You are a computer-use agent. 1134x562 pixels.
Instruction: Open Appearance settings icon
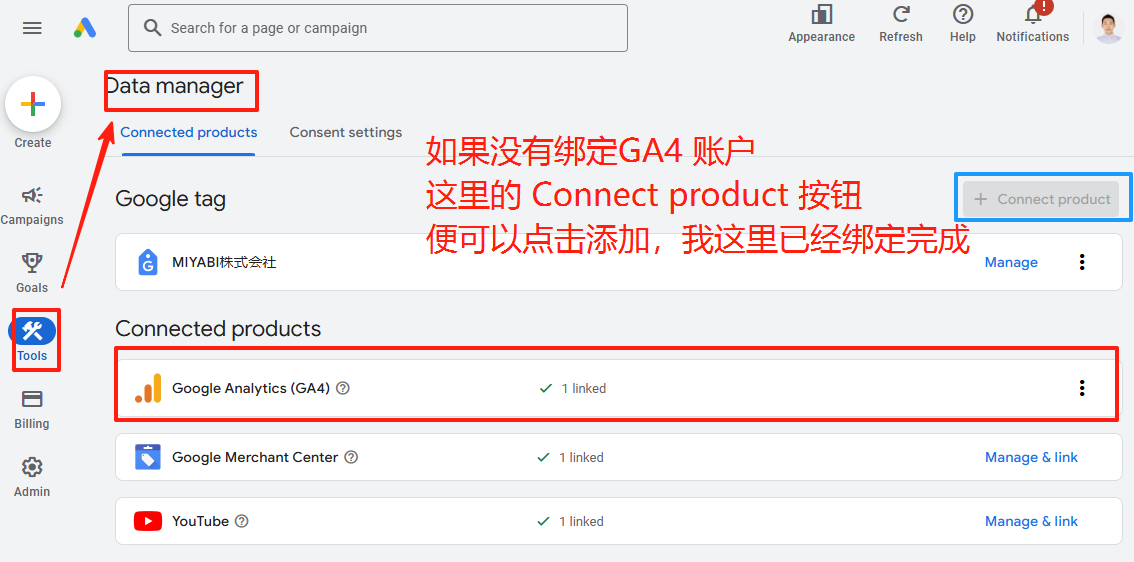coord(821,16)
